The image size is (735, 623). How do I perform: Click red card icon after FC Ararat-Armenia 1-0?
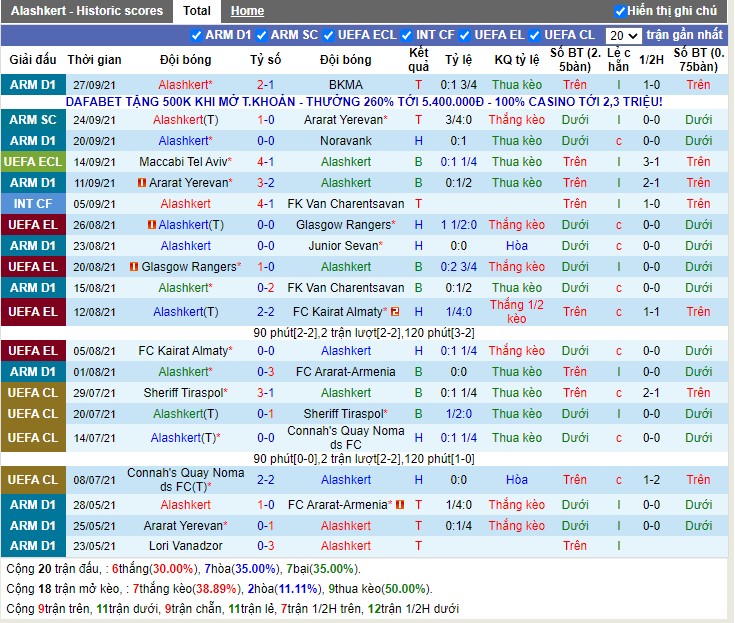(x=399, y=505)
